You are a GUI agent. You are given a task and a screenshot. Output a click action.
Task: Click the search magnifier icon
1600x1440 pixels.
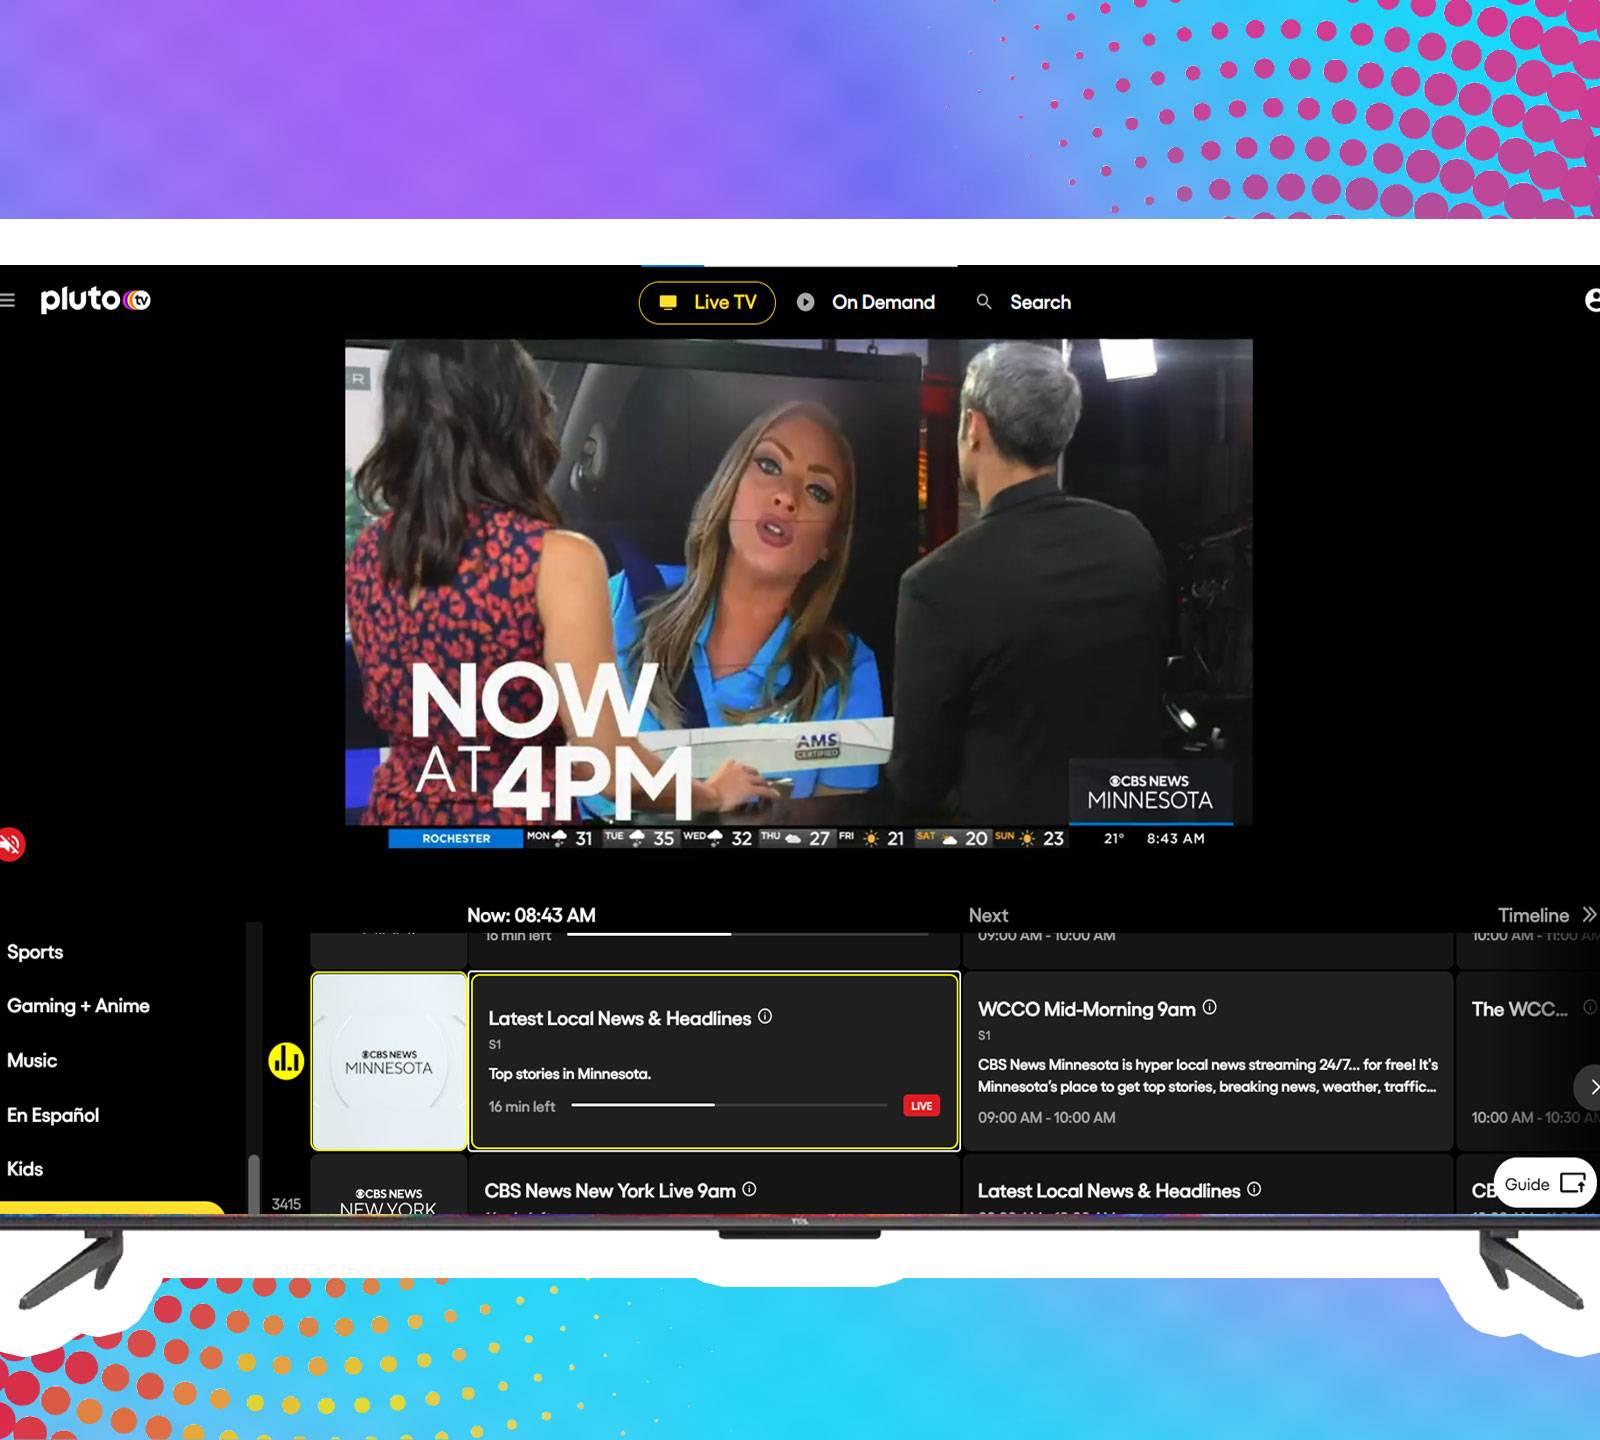coord(984,302)
